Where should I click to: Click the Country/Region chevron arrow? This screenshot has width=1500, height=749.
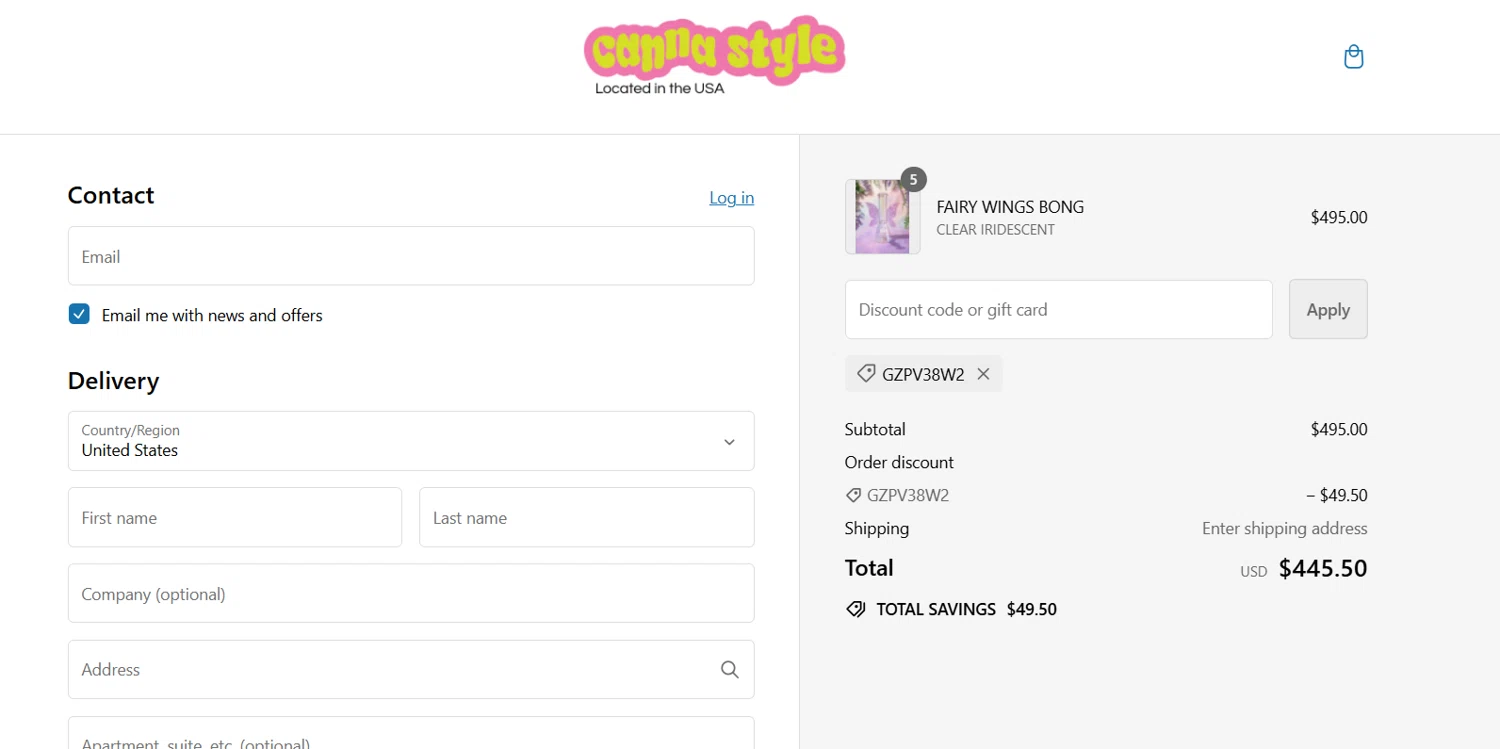click(x=729, y=442)
